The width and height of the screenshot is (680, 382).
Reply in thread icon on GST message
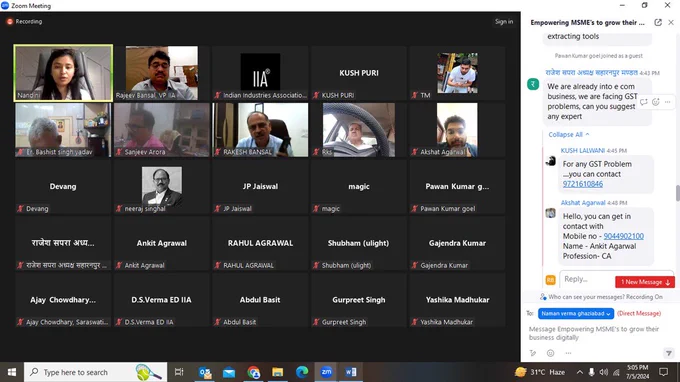click(644, 102)
